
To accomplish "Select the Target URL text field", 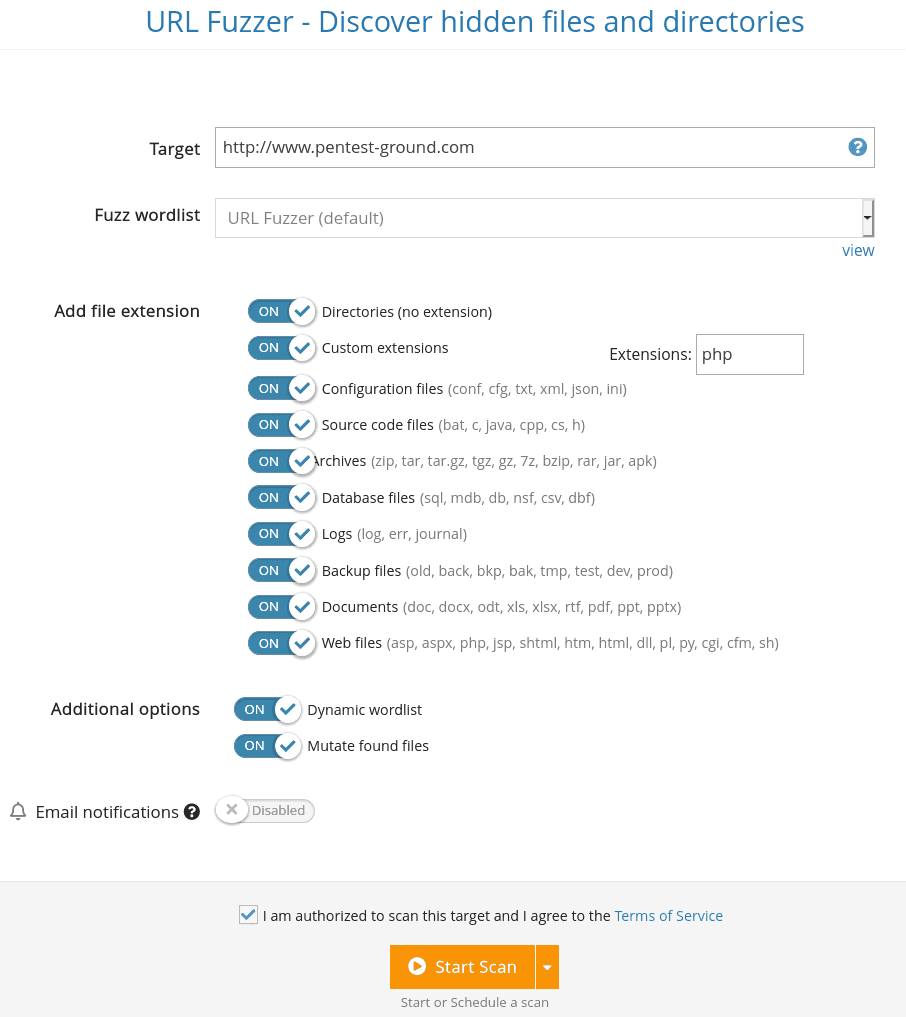I will (545, 147).
